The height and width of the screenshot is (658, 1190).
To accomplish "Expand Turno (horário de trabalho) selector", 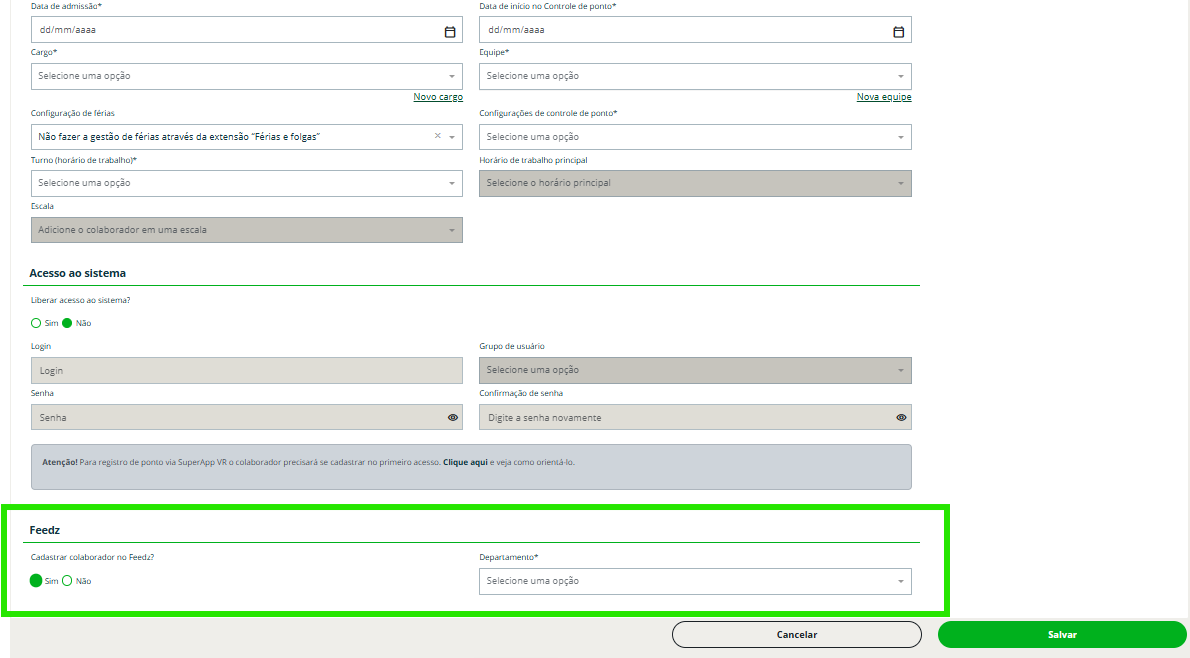I will click(246, 183).
